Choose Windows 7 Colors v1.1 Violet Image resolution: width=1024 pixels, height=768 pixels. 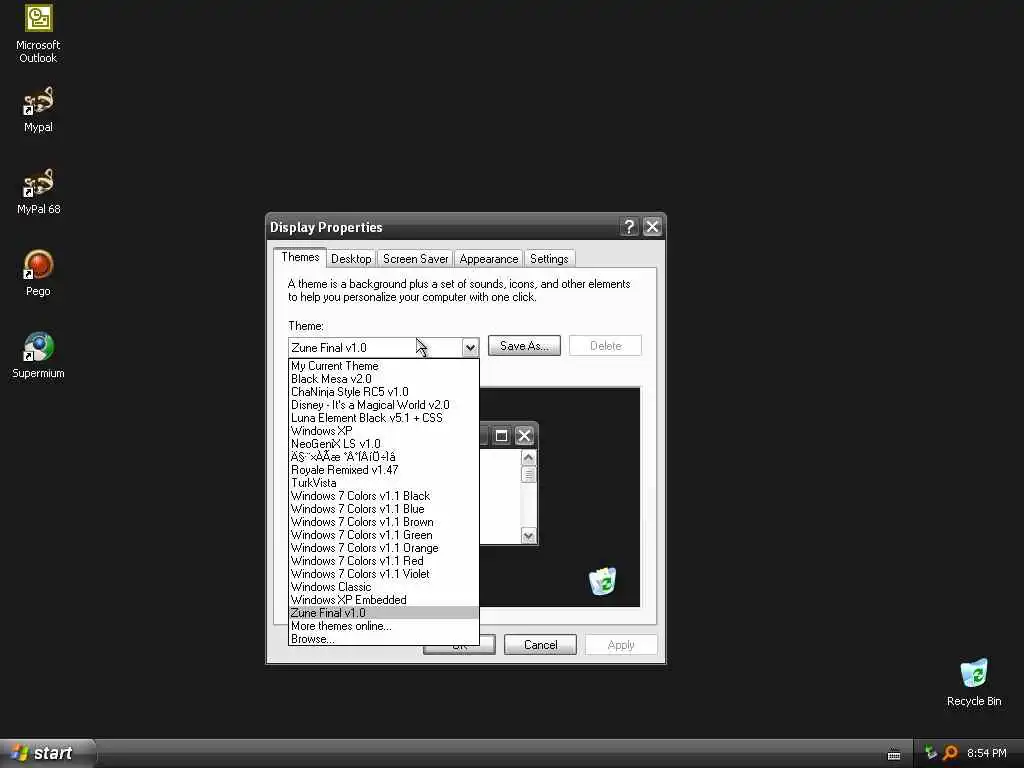pyautogui.click(x=383, y=574)
